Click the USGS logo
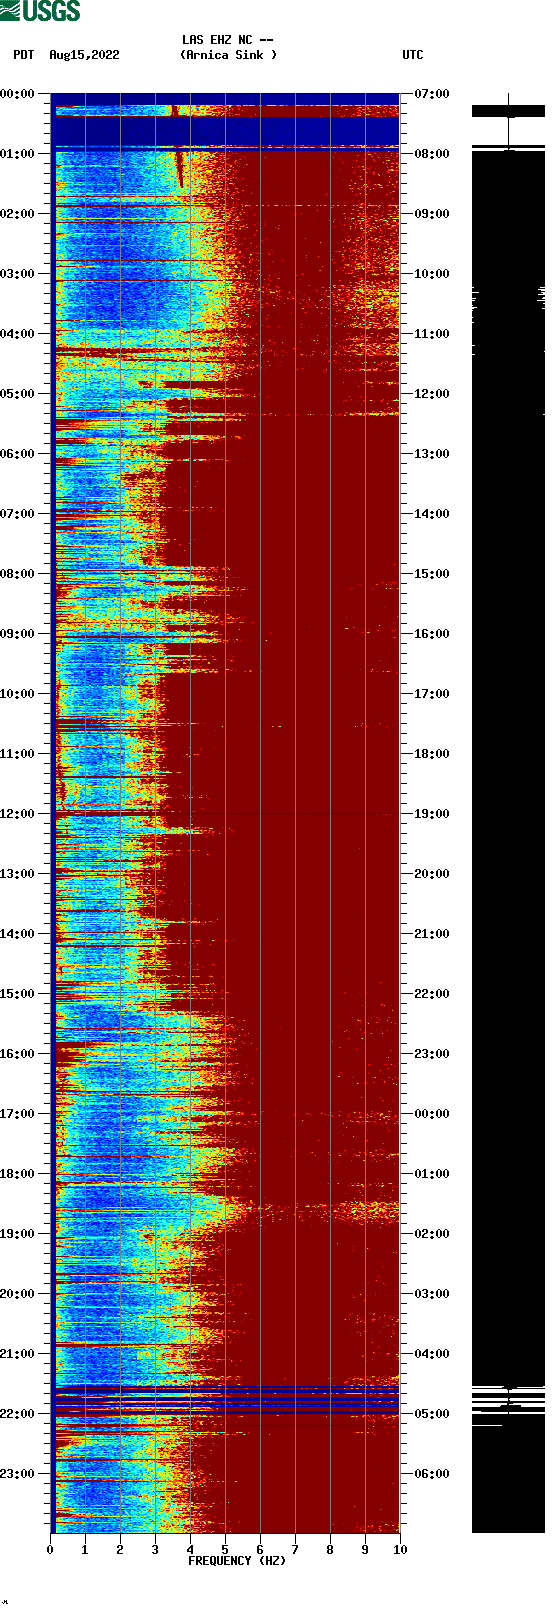The width and height of the screenshot is (552, 1613). coord(40,11)
